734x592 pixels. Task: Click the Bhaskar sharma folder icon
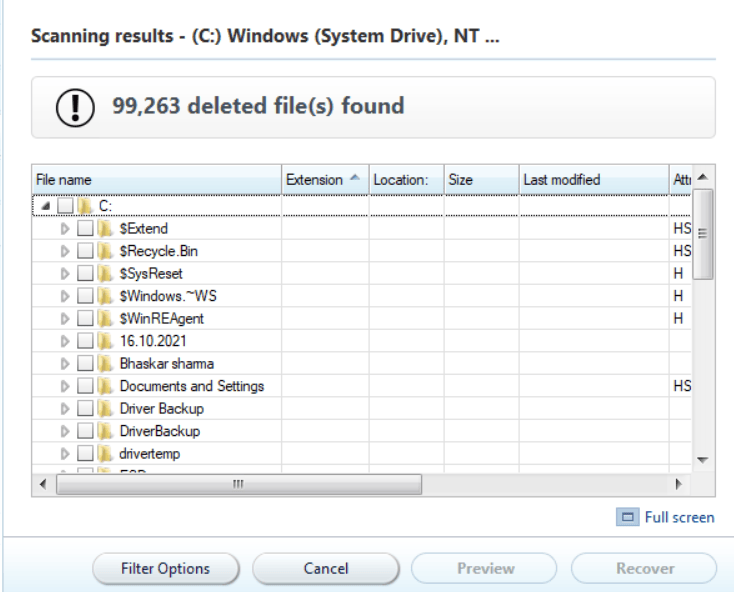pos(105,364)
